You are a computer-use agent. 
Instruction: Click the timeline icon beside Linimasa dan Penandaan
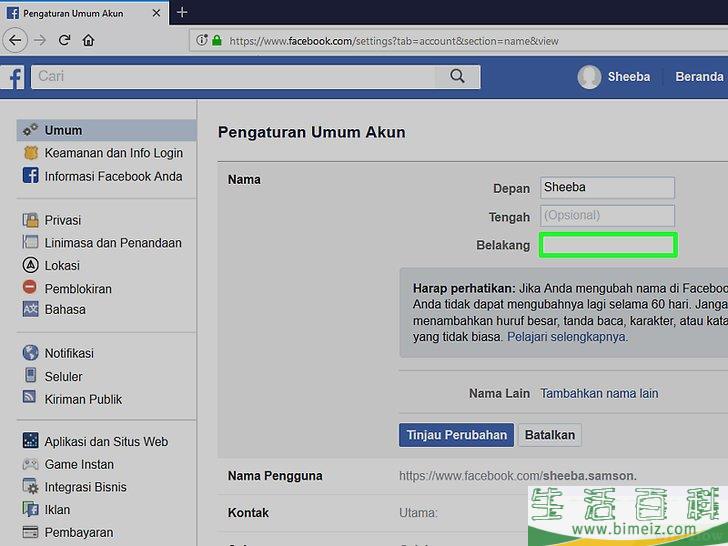coord(30,242)
